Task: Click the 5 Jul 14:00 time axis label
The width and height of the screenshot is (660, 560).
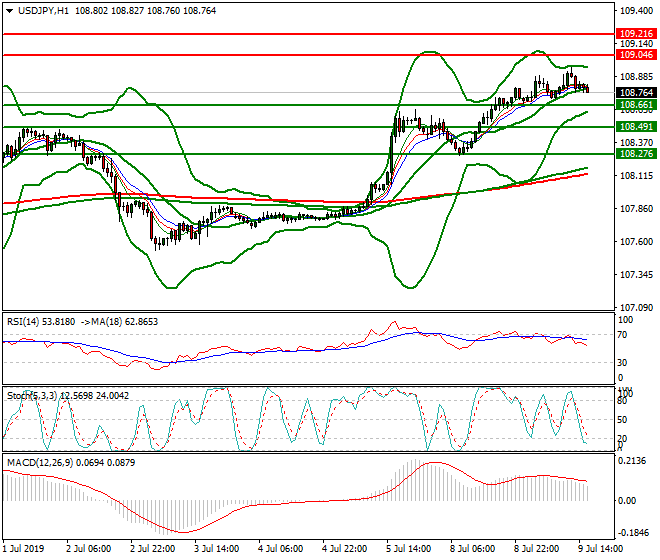Action: click(410, 549)
